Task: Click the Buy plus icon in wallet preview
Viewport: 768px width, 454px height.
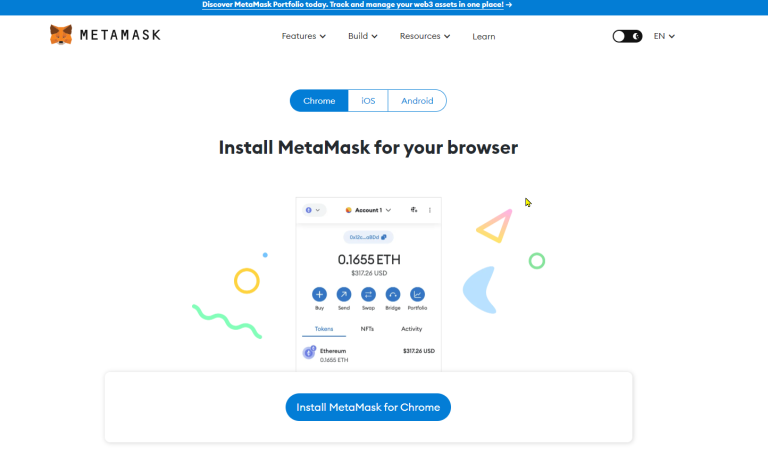Action: click(319, 294)
